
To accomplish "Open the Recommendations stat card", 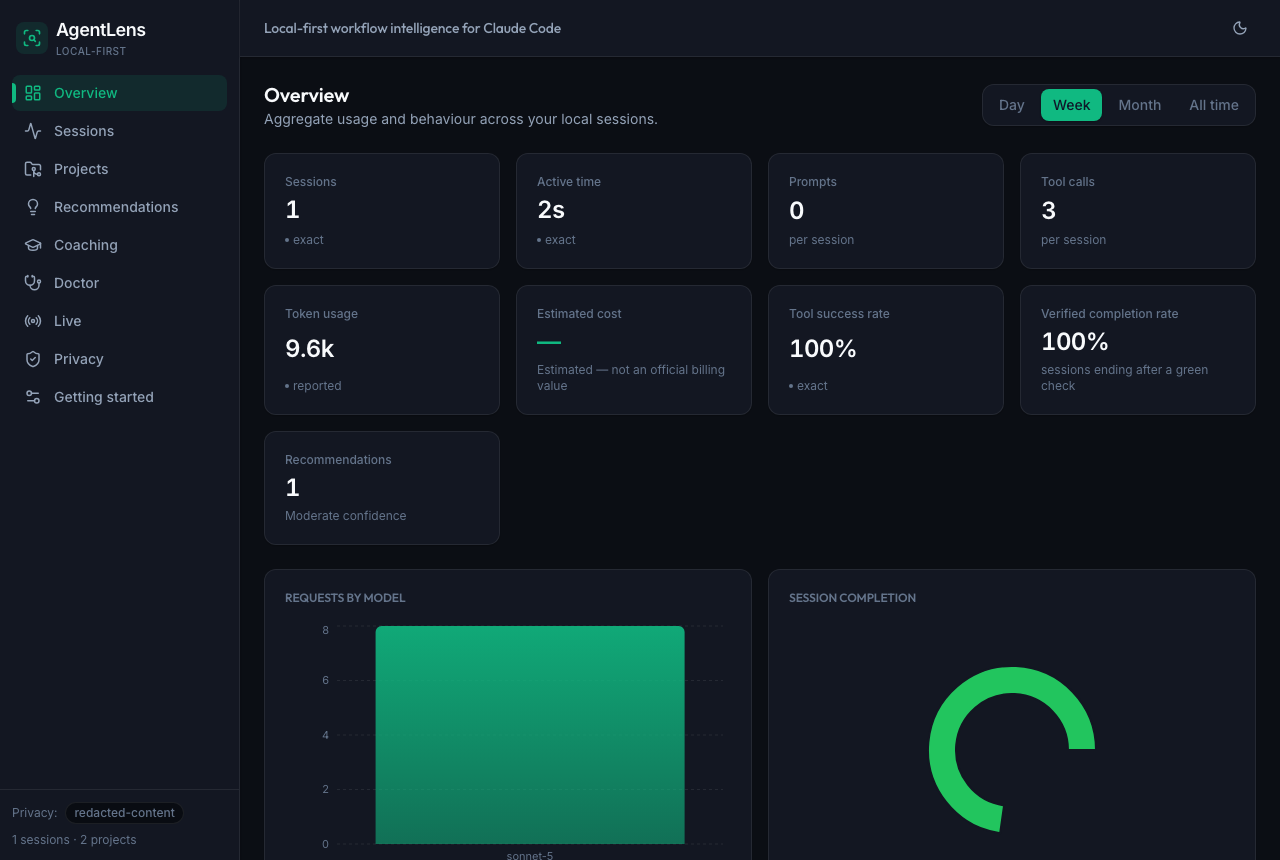I will pos(382,488).
